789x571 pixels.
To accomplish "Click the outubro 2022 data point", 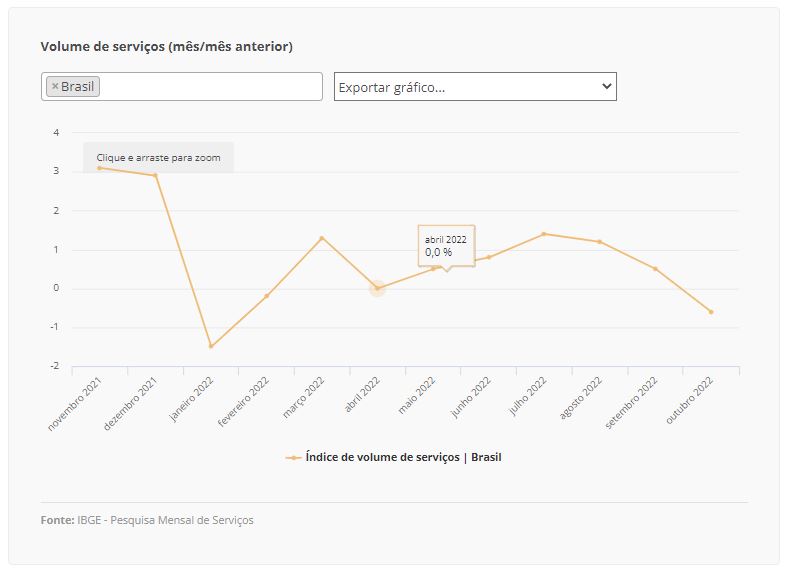I will tap(711, 312).
